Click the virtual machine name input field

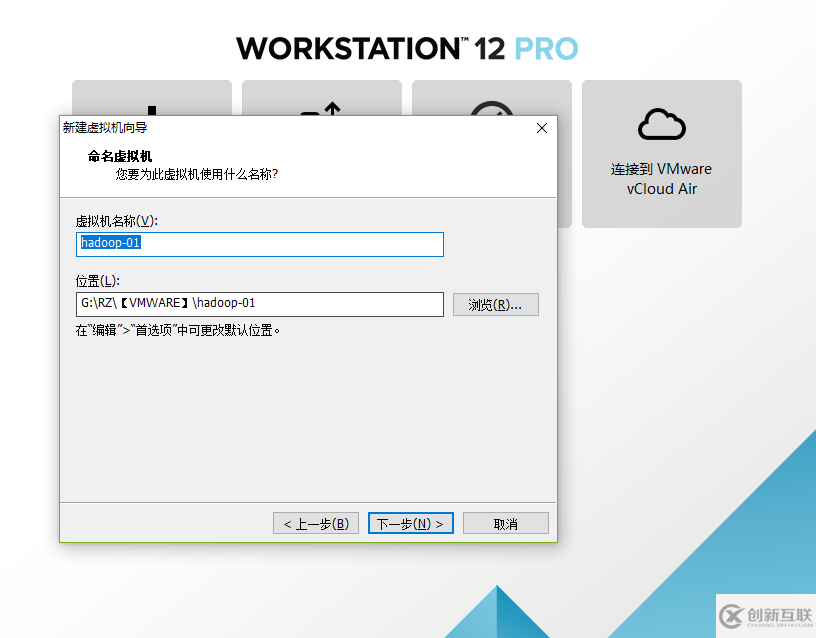click(x=260, y=244)
